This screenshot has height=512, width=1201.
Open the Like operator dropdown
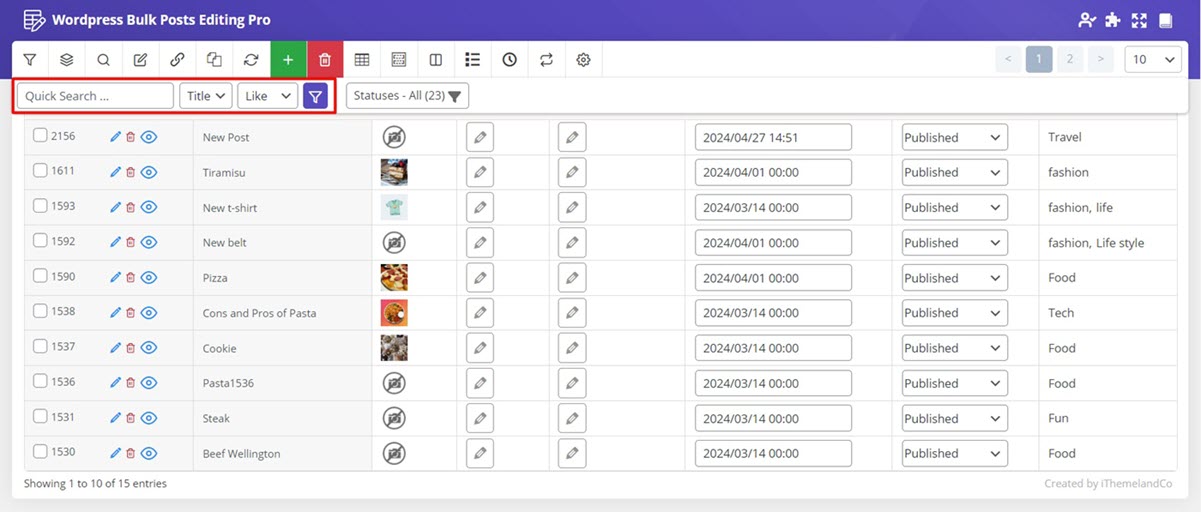coord(268,96)
